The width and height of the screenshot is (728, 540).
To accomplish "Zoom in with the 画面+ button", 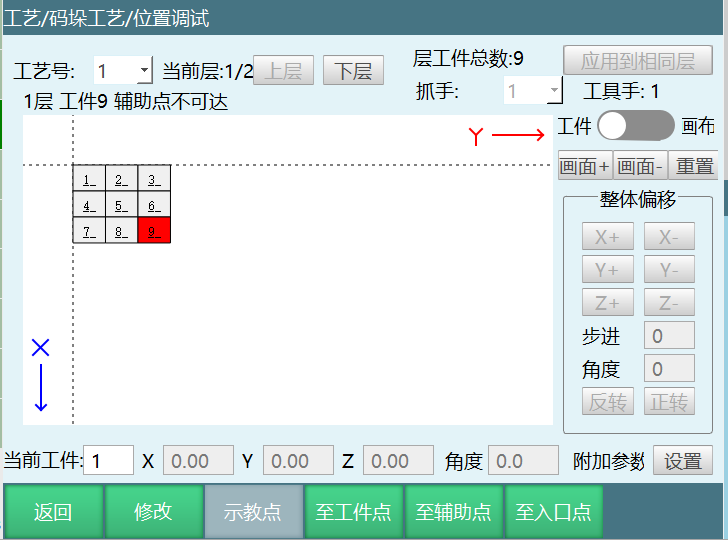I will pos(584,165).
